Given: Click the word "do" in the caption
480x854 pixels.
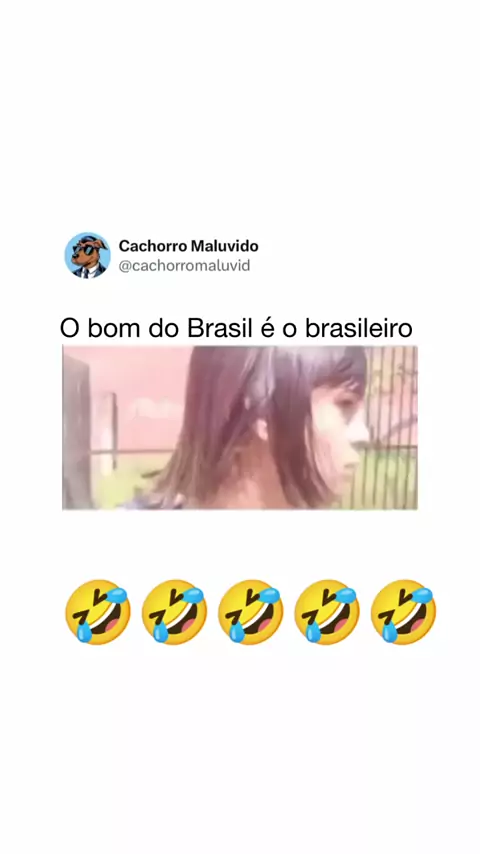Looking at the screenshot, I should pyautogui.click(x=162, y=329).
